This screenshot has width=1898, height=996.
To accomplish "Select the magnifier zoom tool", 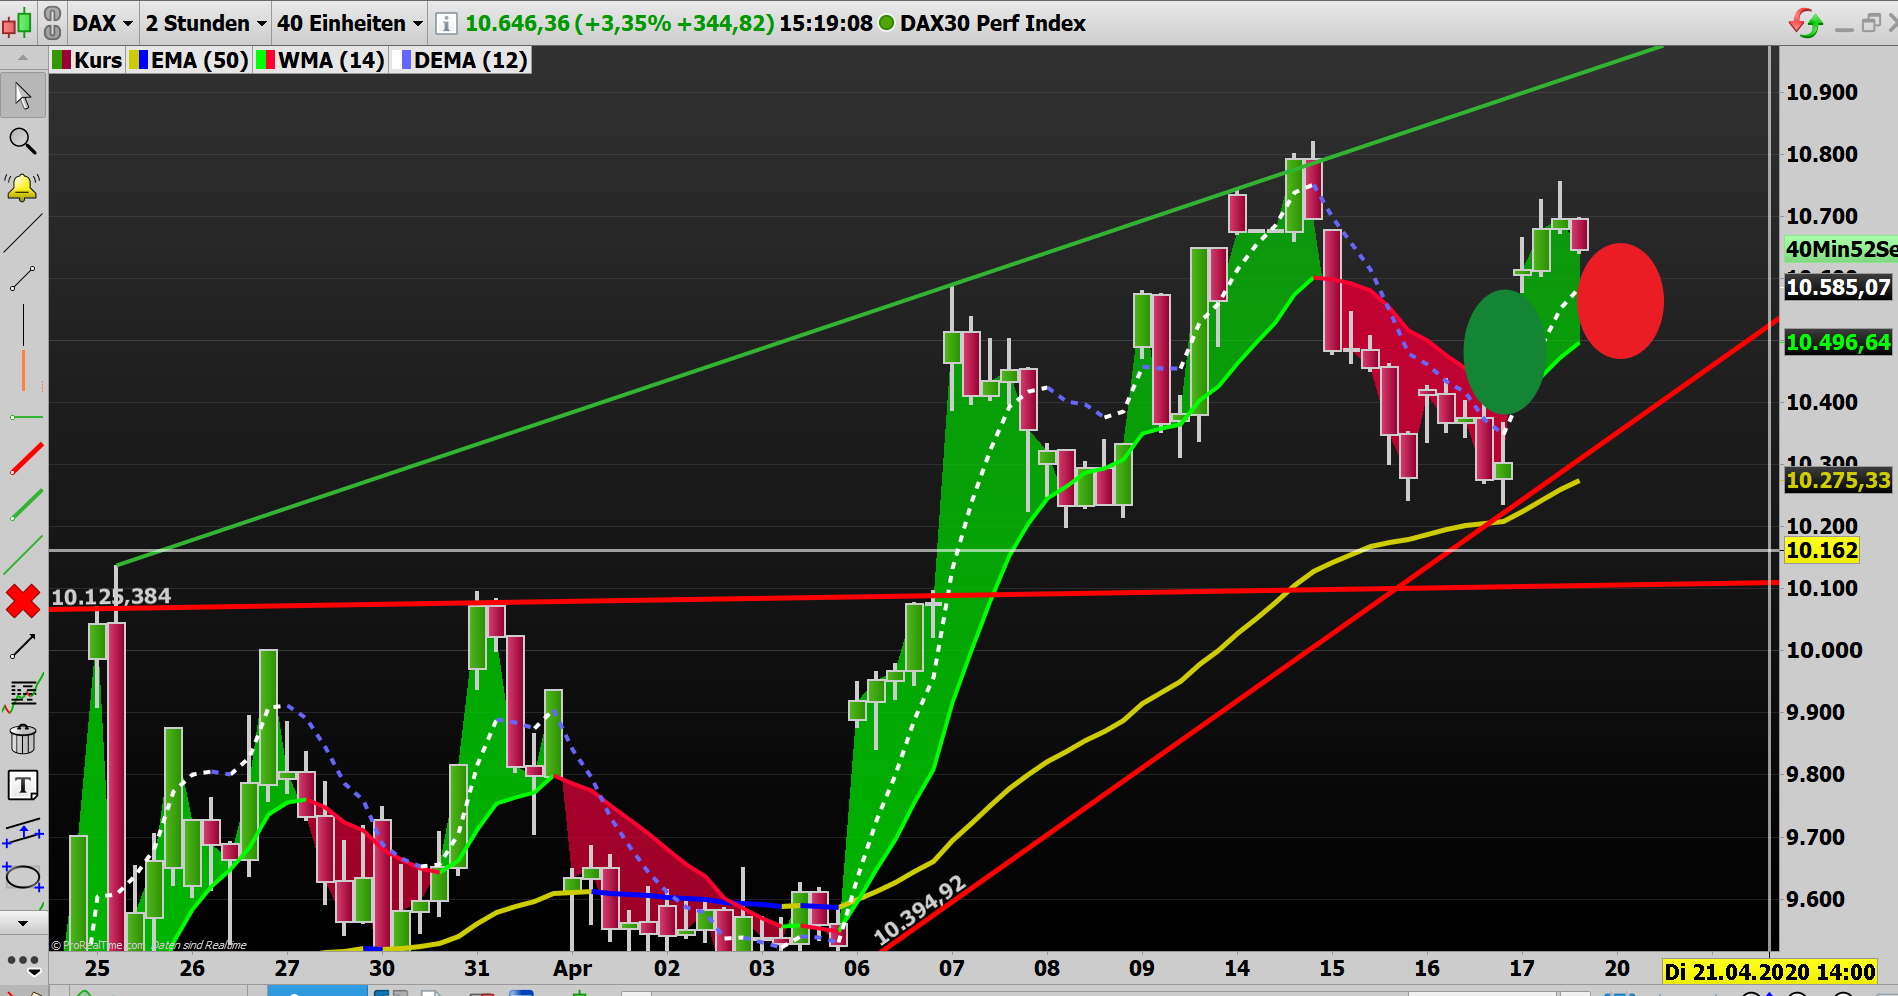I will click(x=23, y=141).
